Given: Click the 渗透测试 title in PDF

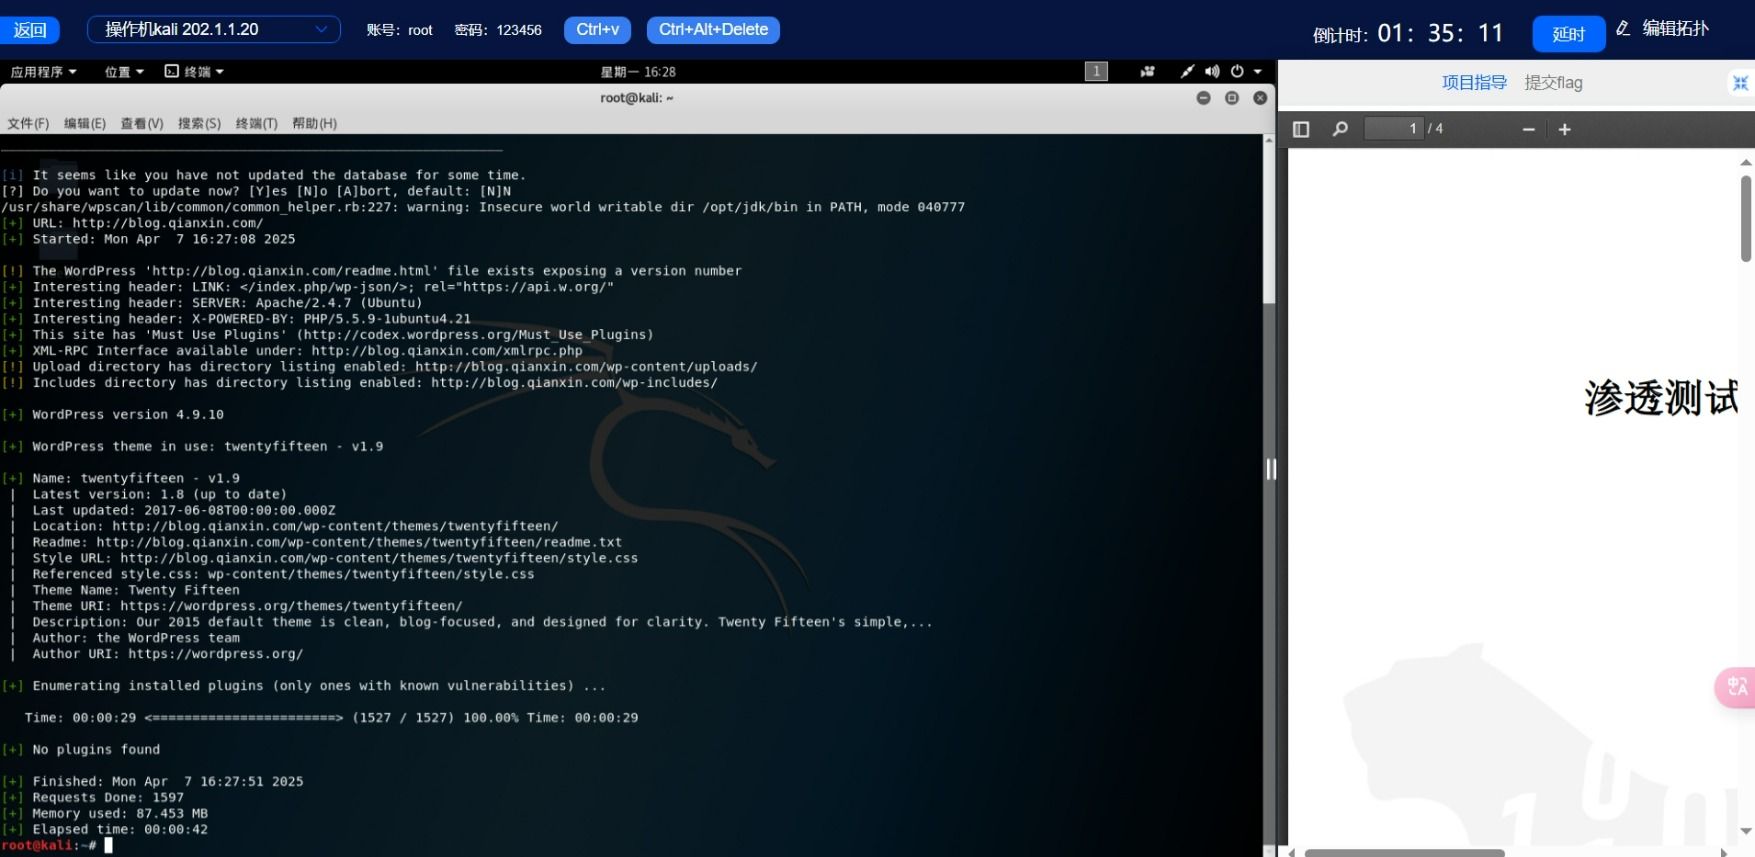Looking at the screenshot, I should pyautogui.click(x=1661, y=398).
